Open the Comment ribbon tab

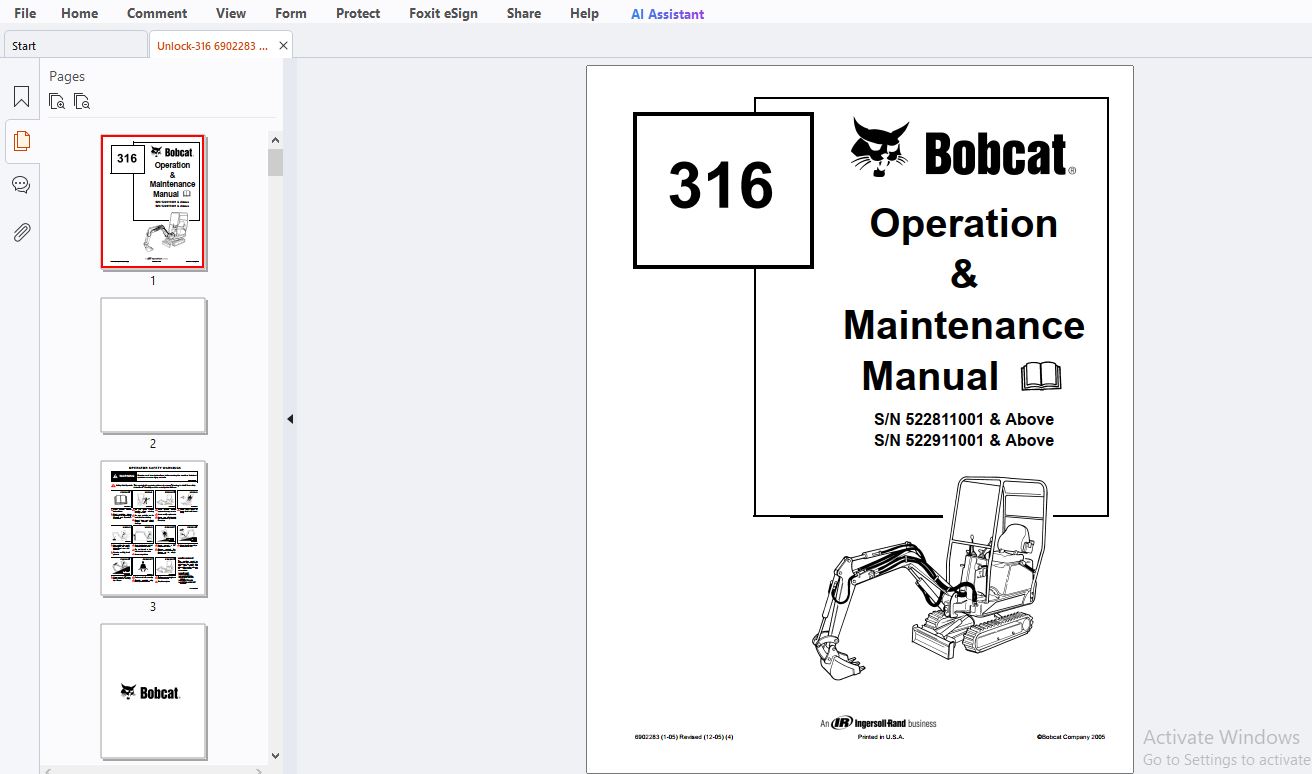[157, 13]
